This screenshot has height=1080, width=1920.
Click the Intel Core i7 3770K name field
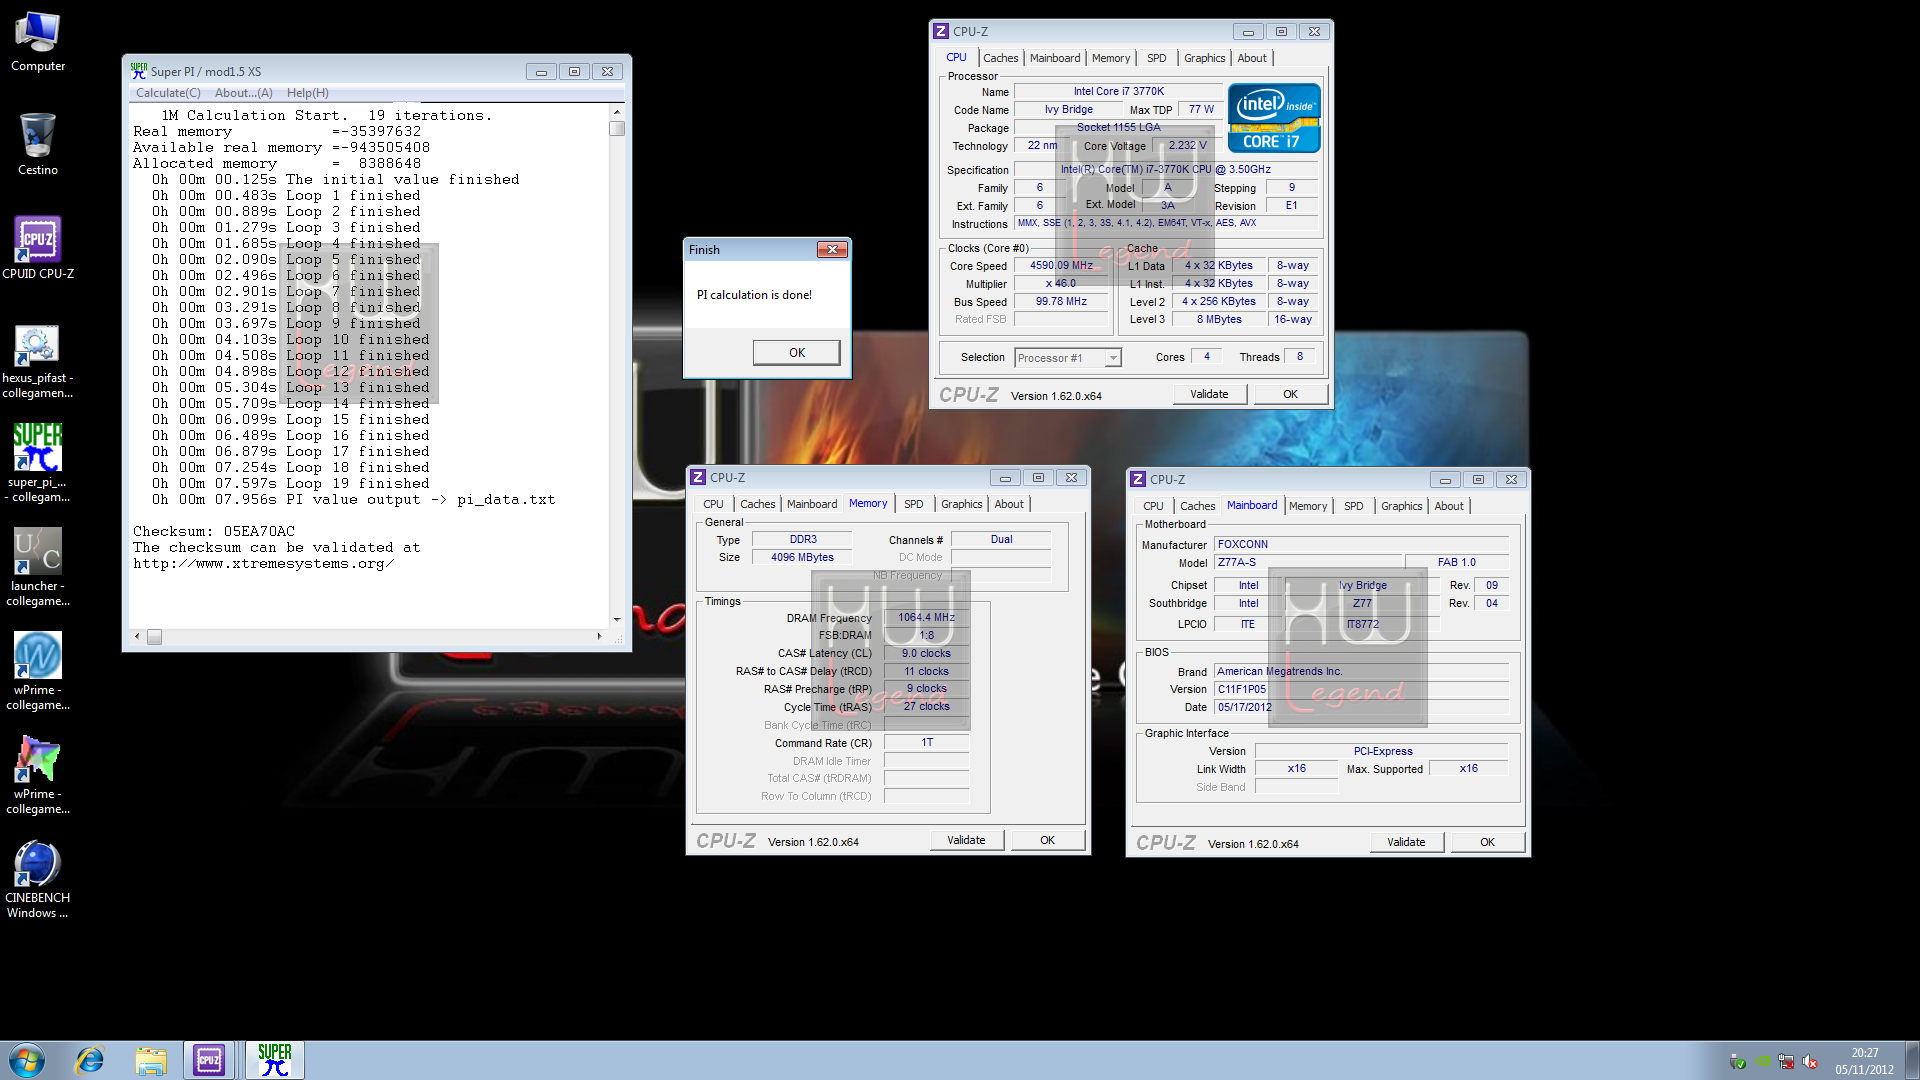pyautogui.click(x=1118, y=91)
